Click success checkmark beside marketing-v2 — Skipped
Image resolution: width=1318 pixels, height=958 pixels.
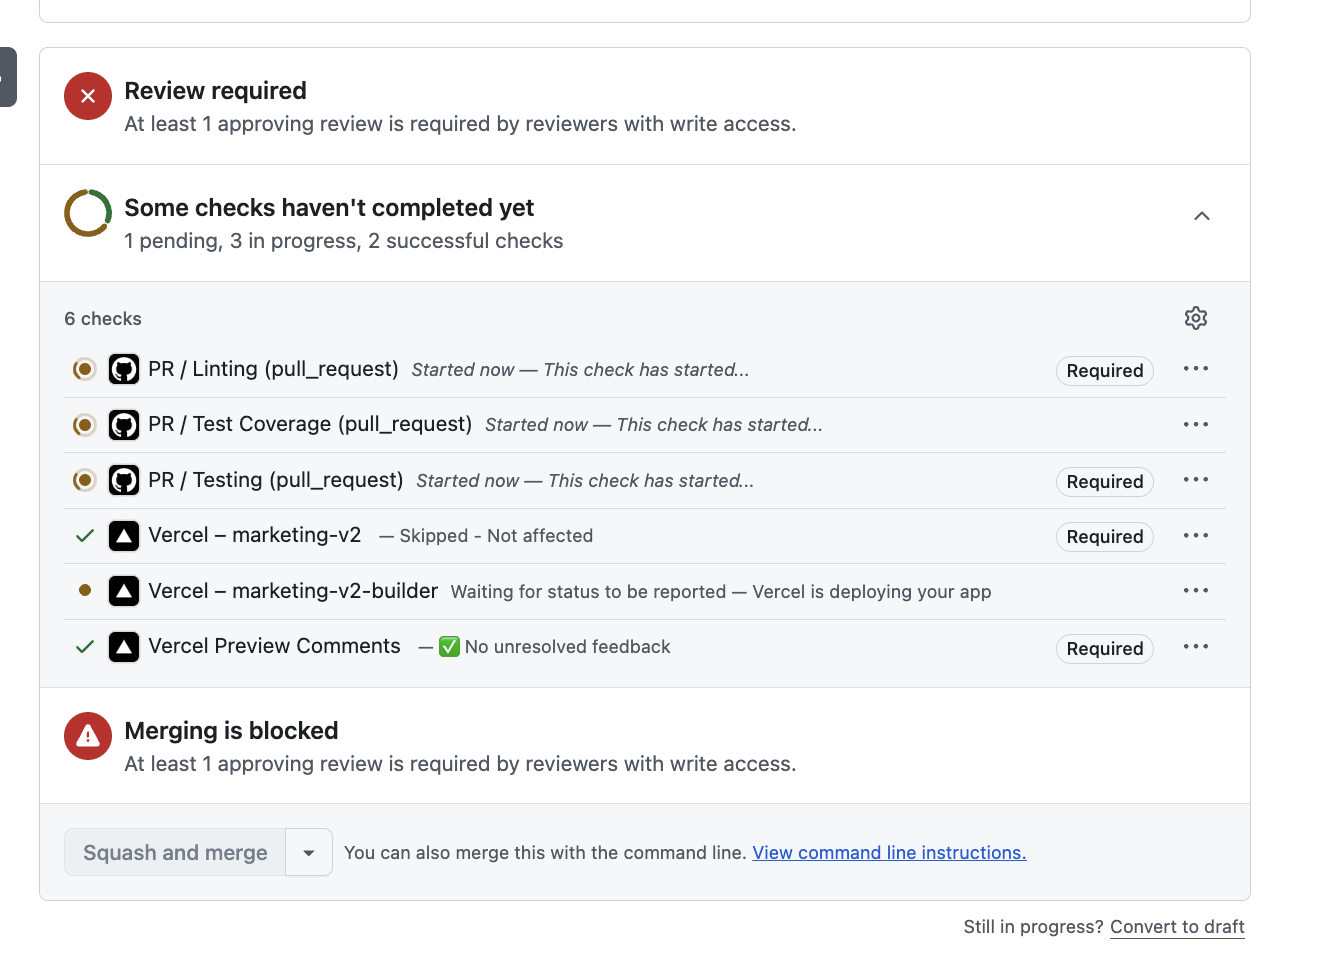coord(85,536)
